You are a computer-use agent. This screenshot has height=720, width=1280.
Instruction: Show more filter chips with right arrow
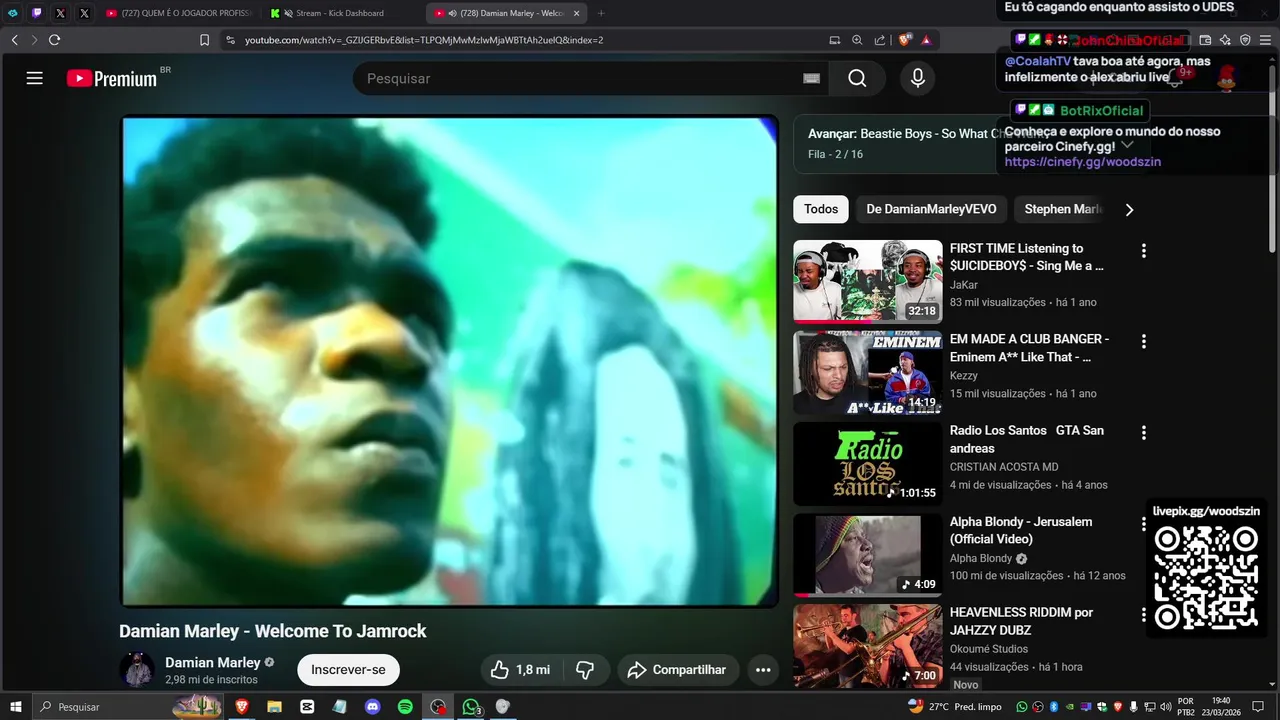pyautogui.click(x=1129, y=209)
